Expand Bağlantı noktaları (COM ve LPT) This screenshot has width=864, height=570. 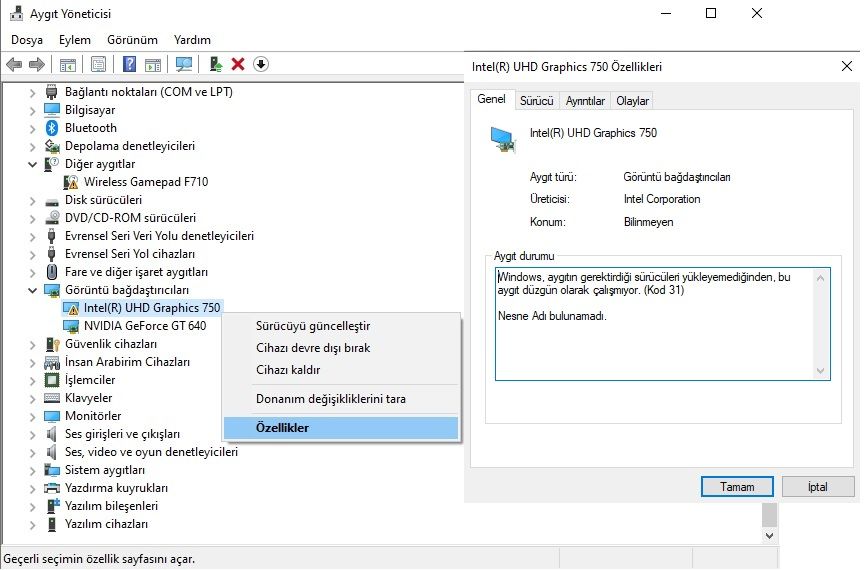pos(33,93)
